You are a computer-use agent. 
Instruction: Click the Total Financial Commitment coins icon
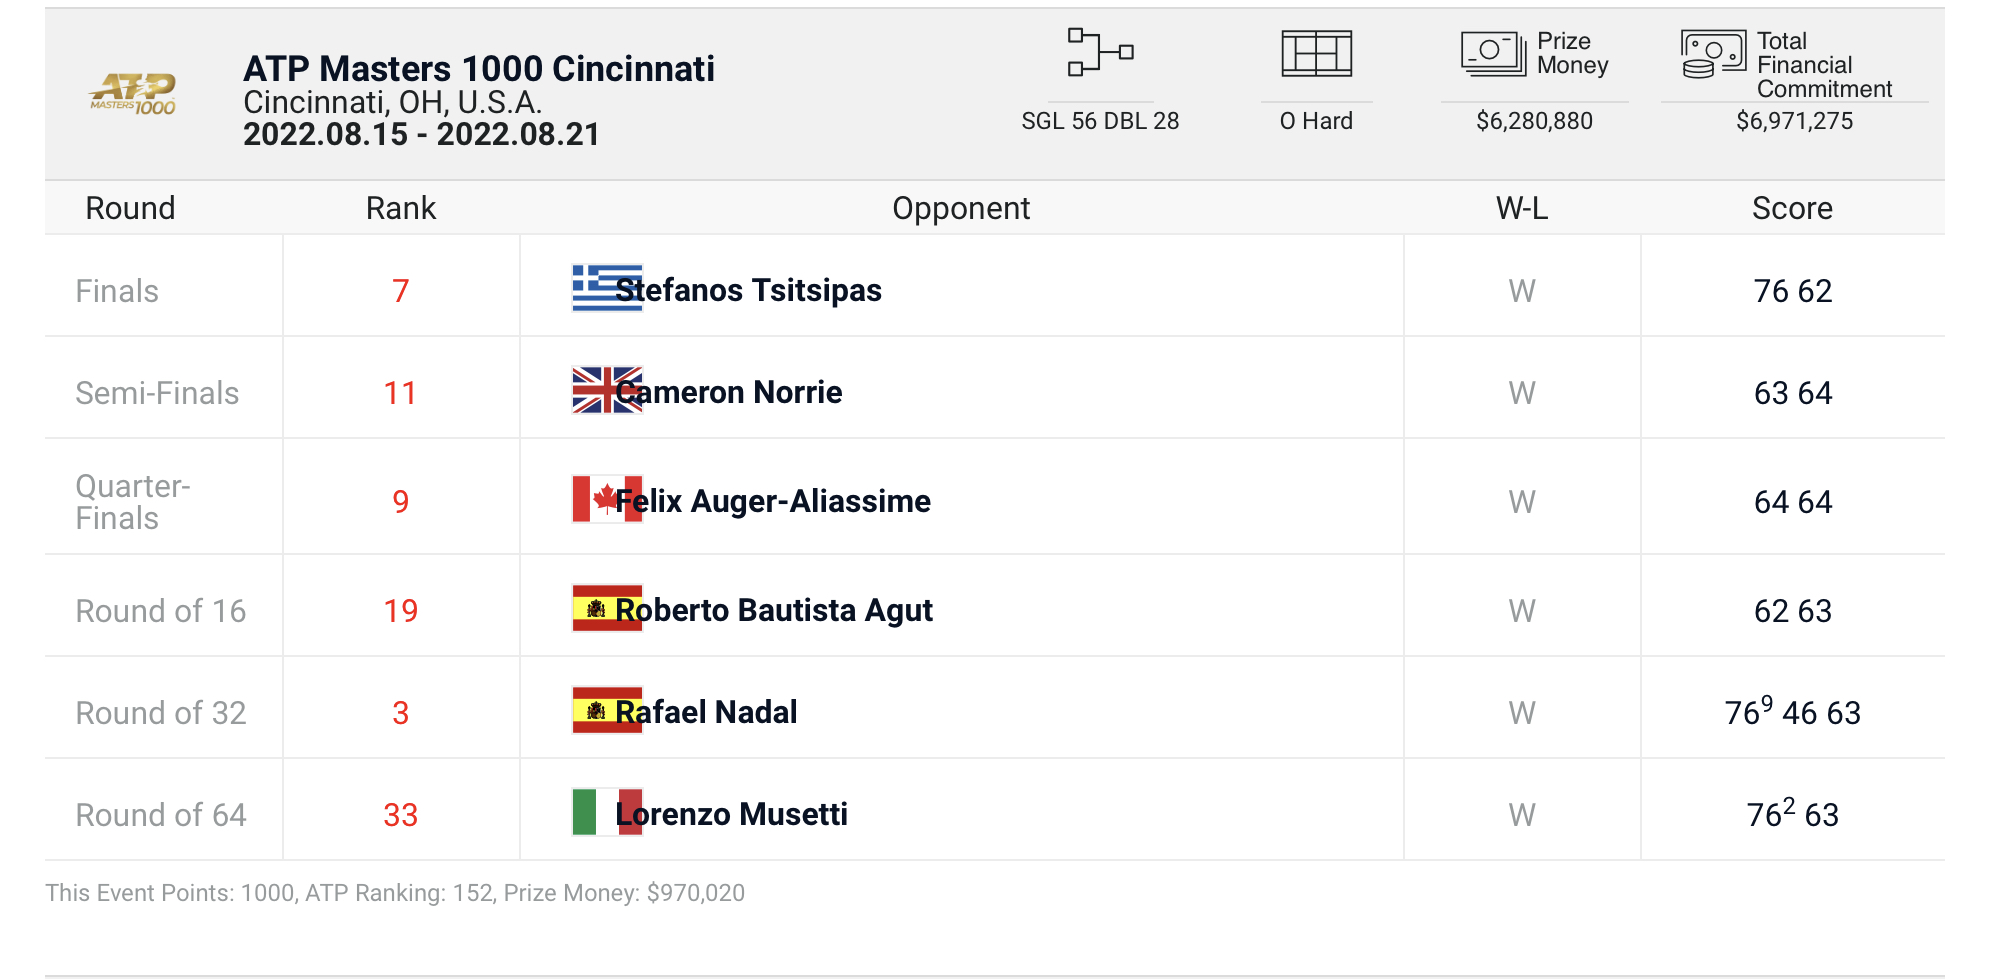click(x=1713, y=54)
